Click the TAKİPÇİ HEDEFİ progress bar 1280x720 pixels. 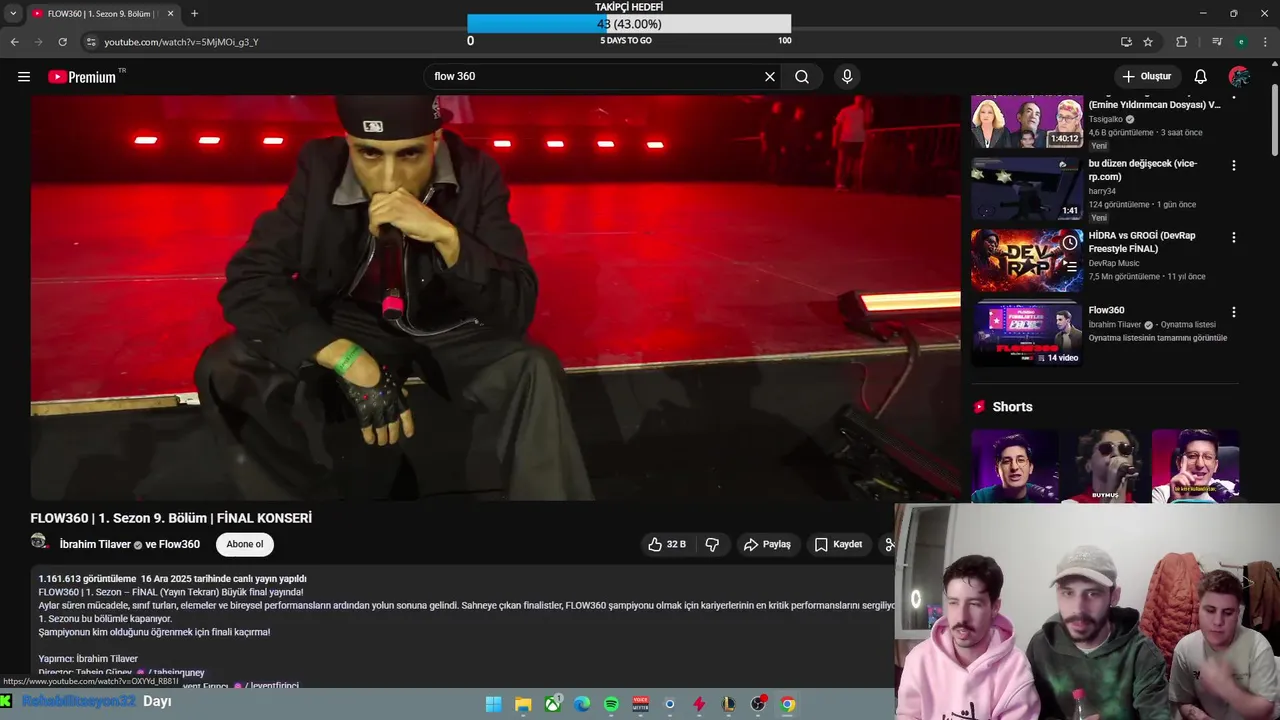tap(629, 24)
